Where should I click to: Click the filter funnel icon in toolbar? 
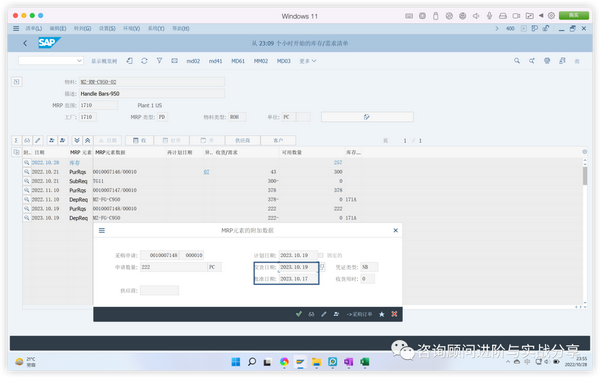[x=159, y=61]
